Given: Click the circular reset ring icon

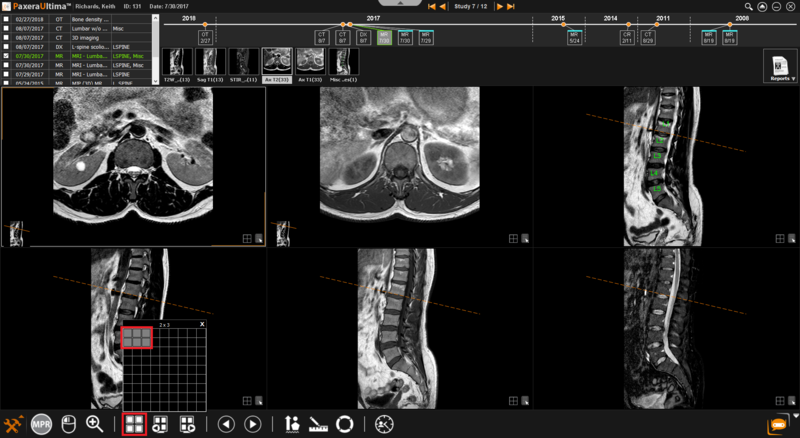Looking at the screenshot, I should tap(345, 424).
